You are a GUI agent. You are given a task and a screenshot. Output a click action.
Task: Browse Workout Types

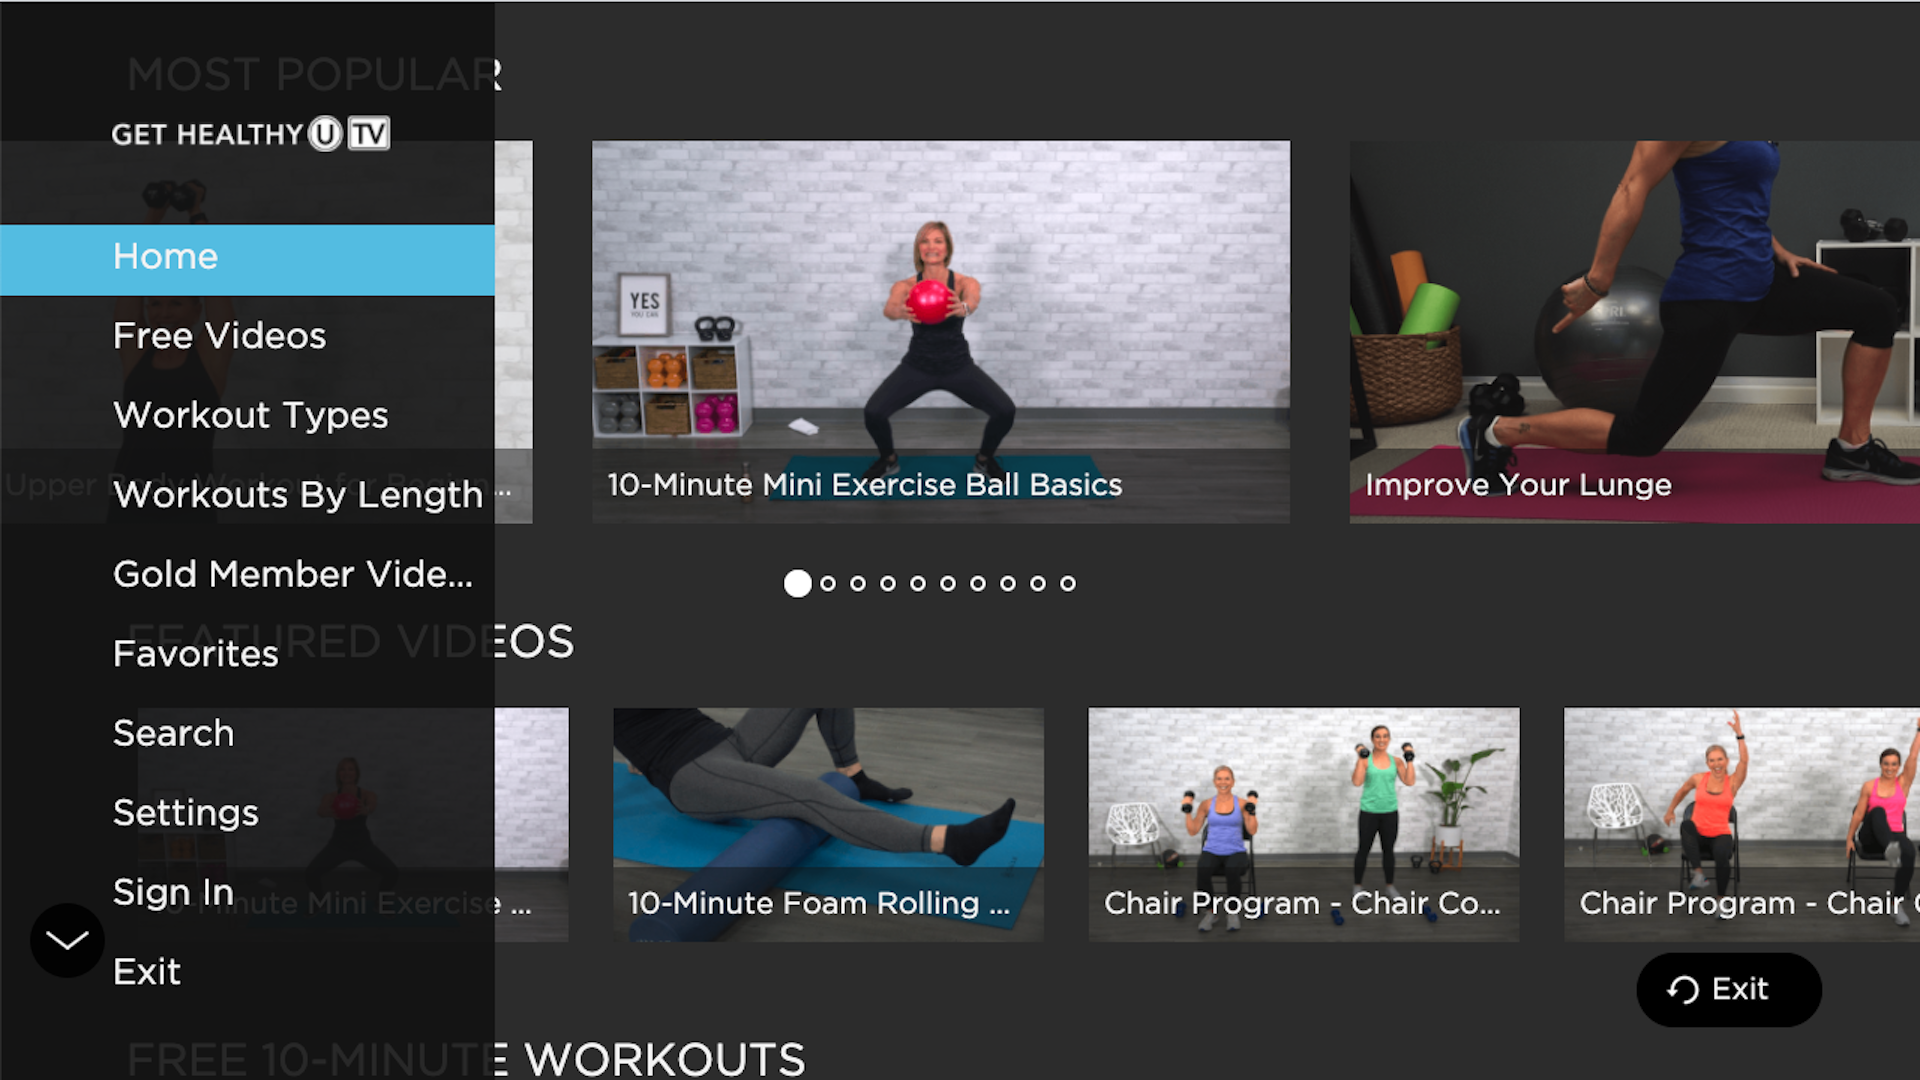point(251,415)
